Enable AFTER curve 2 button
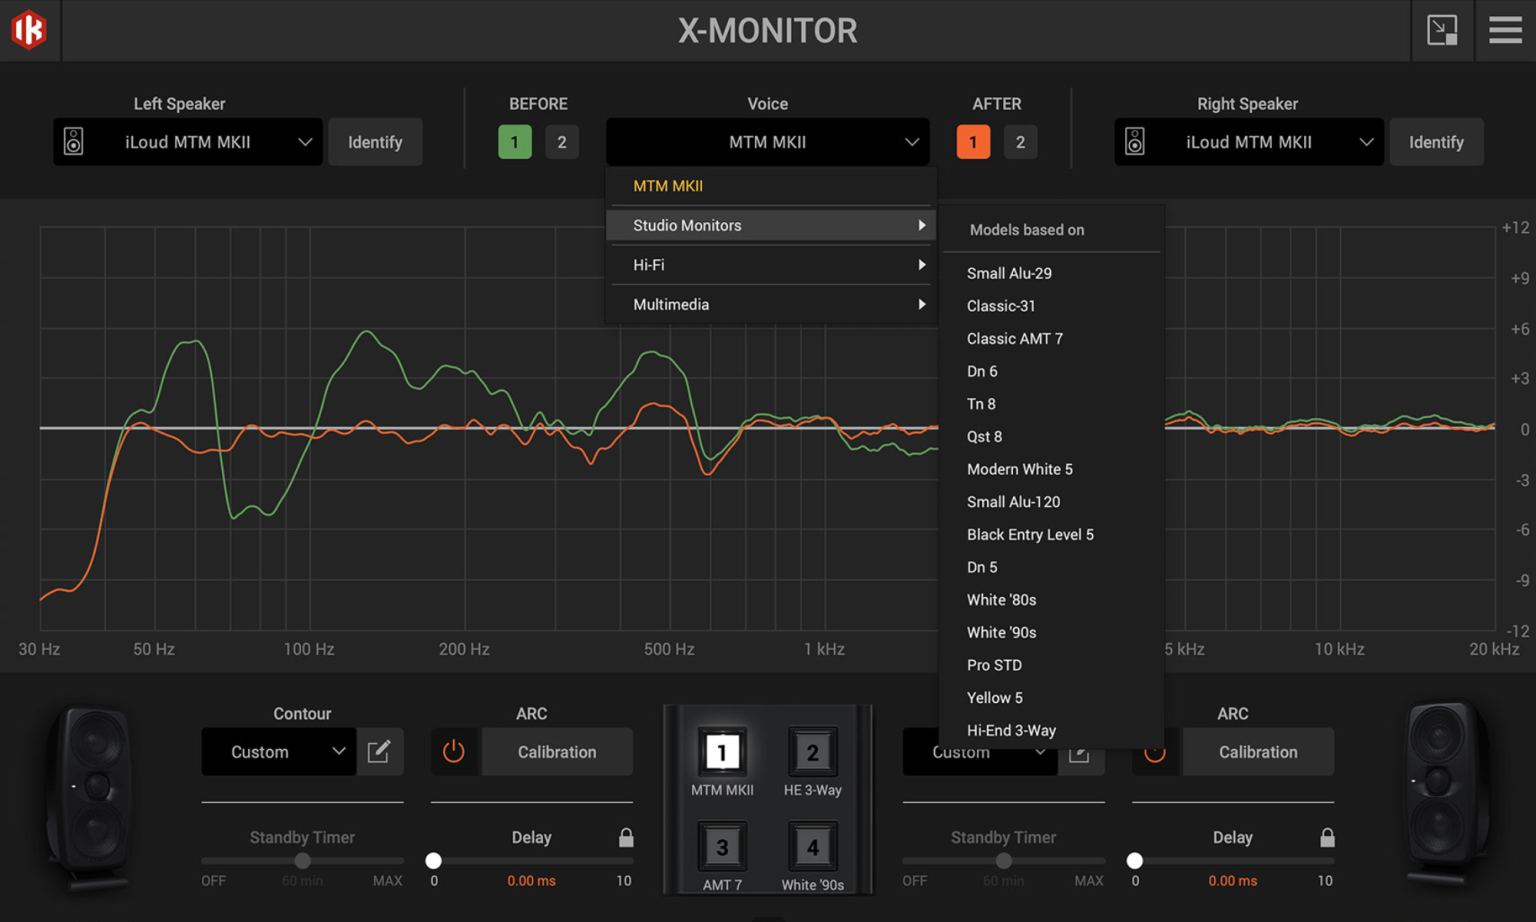This screenshot has width=1536, height=922. pos(1020,142)
